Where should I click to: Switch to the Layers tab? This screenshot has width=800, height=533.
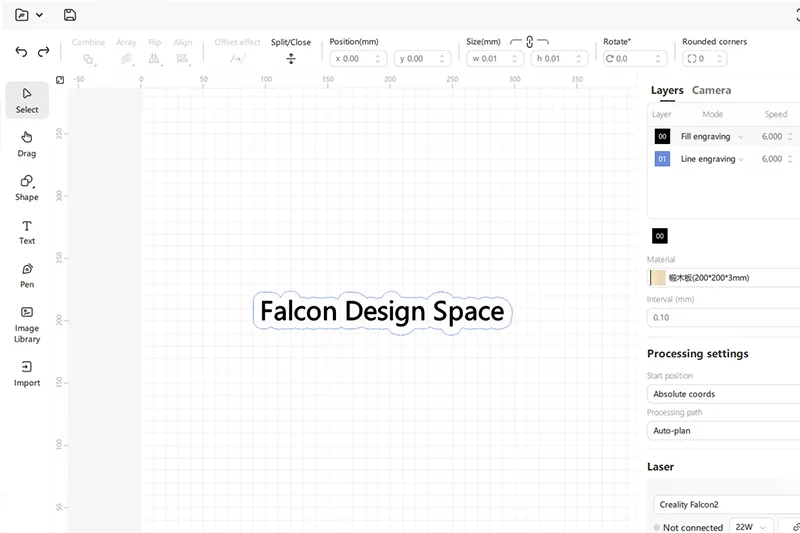point(667,90)
